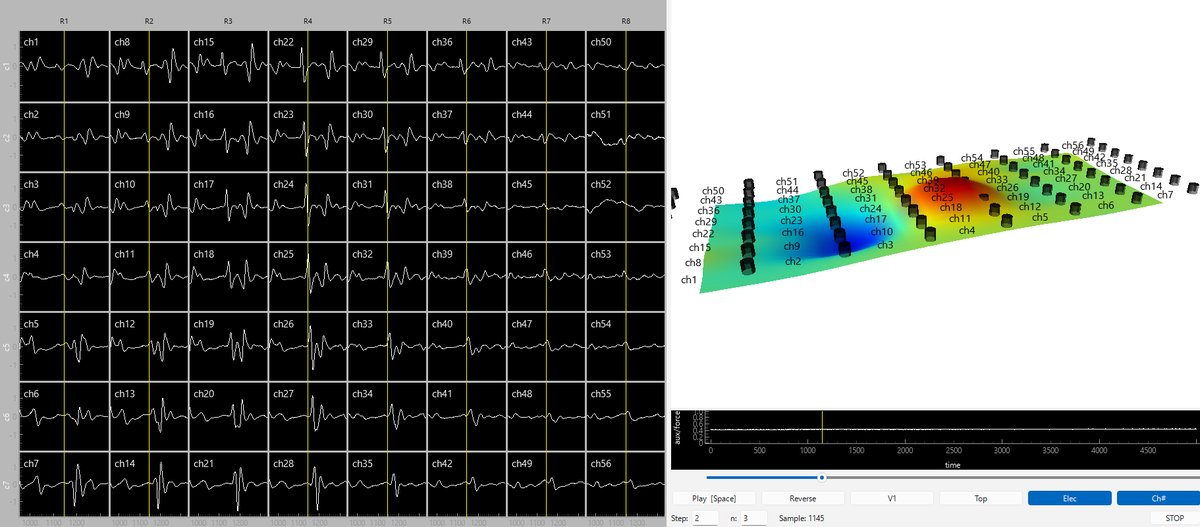Screen dimensions: 1200x527
Task: Click the R4 column header
Action: pyautogui.click(x=308, y=21)
